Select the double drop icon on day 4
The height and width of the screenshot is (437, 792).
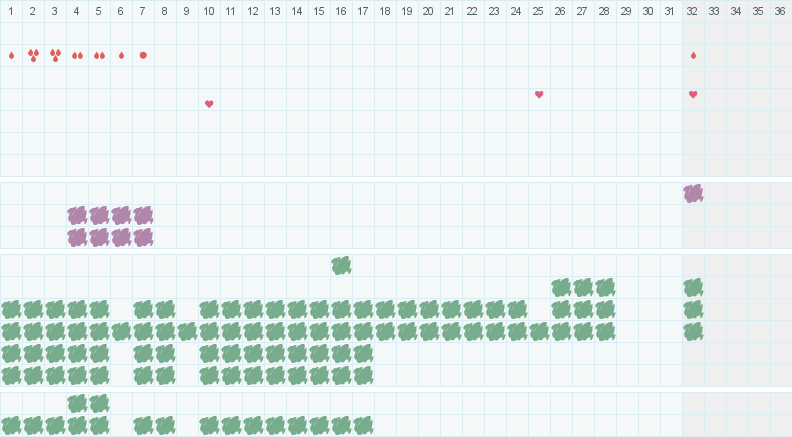[x=77, y=55]
